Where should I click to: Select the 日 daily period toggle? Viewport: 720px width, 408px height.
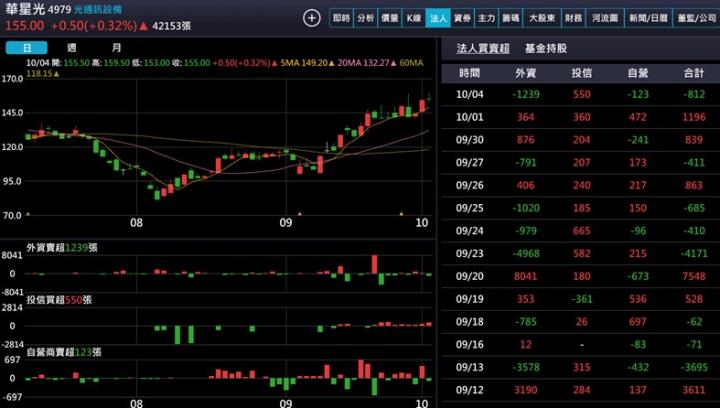27,48
